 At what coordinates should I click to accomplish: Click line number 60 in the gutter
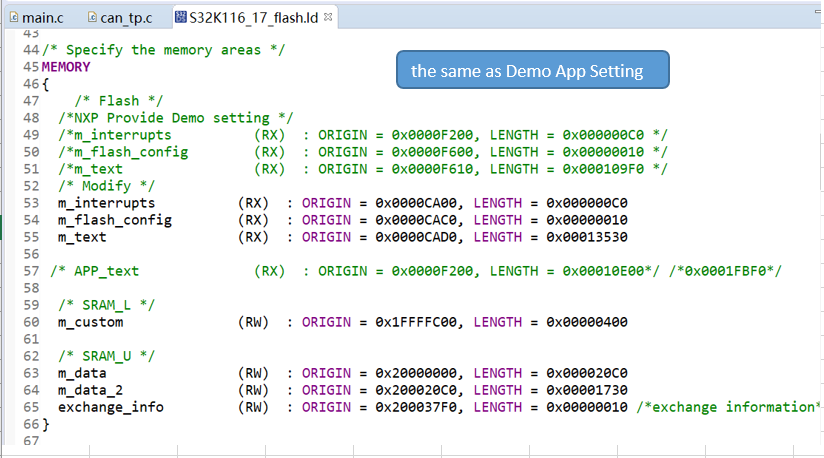pos(30,322)
